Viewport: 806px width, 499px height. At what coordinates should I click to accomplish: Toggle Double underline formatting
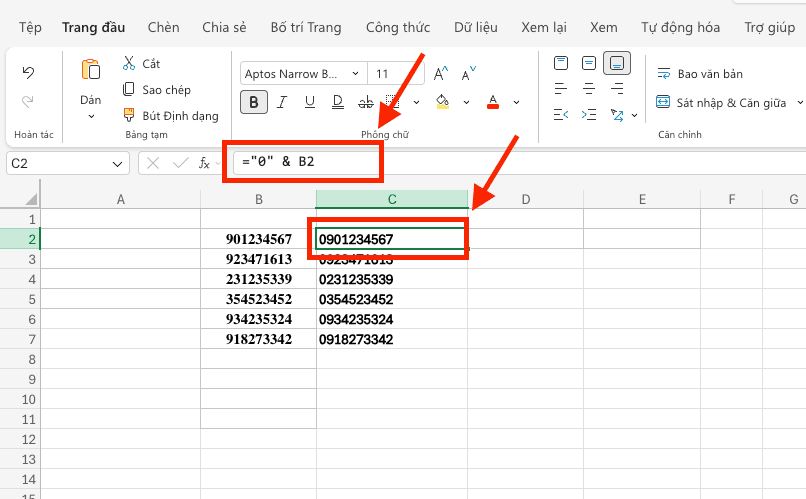point(338,102)
